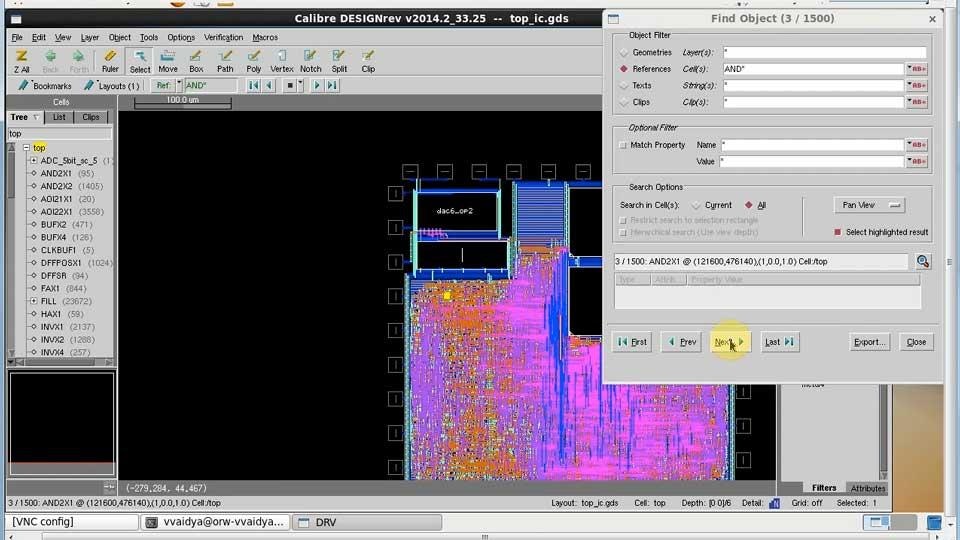Click the Calibre window menu icon
960x540 pixels.
(x=17, y=19)
